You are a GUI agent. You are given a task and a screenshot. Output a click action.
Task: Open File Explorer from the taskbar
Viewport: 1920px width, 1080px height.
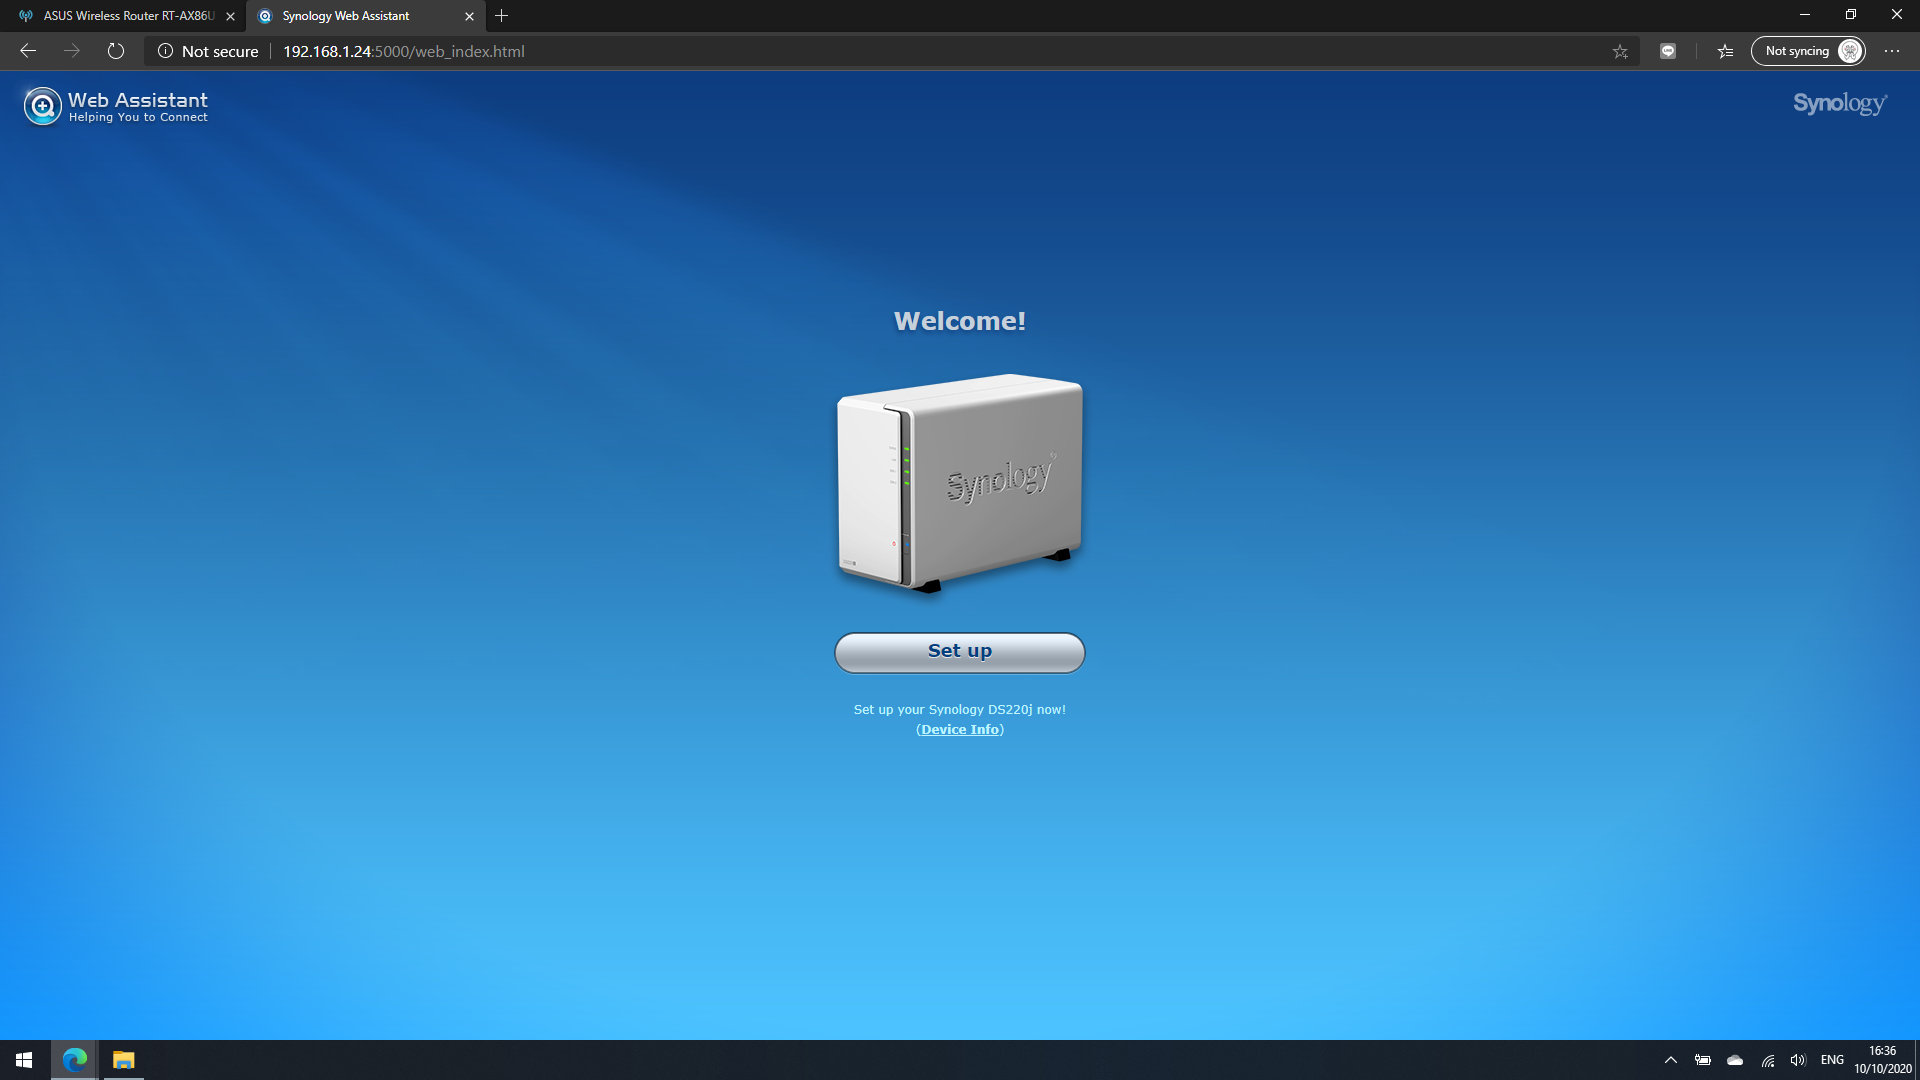point(123,1060)
